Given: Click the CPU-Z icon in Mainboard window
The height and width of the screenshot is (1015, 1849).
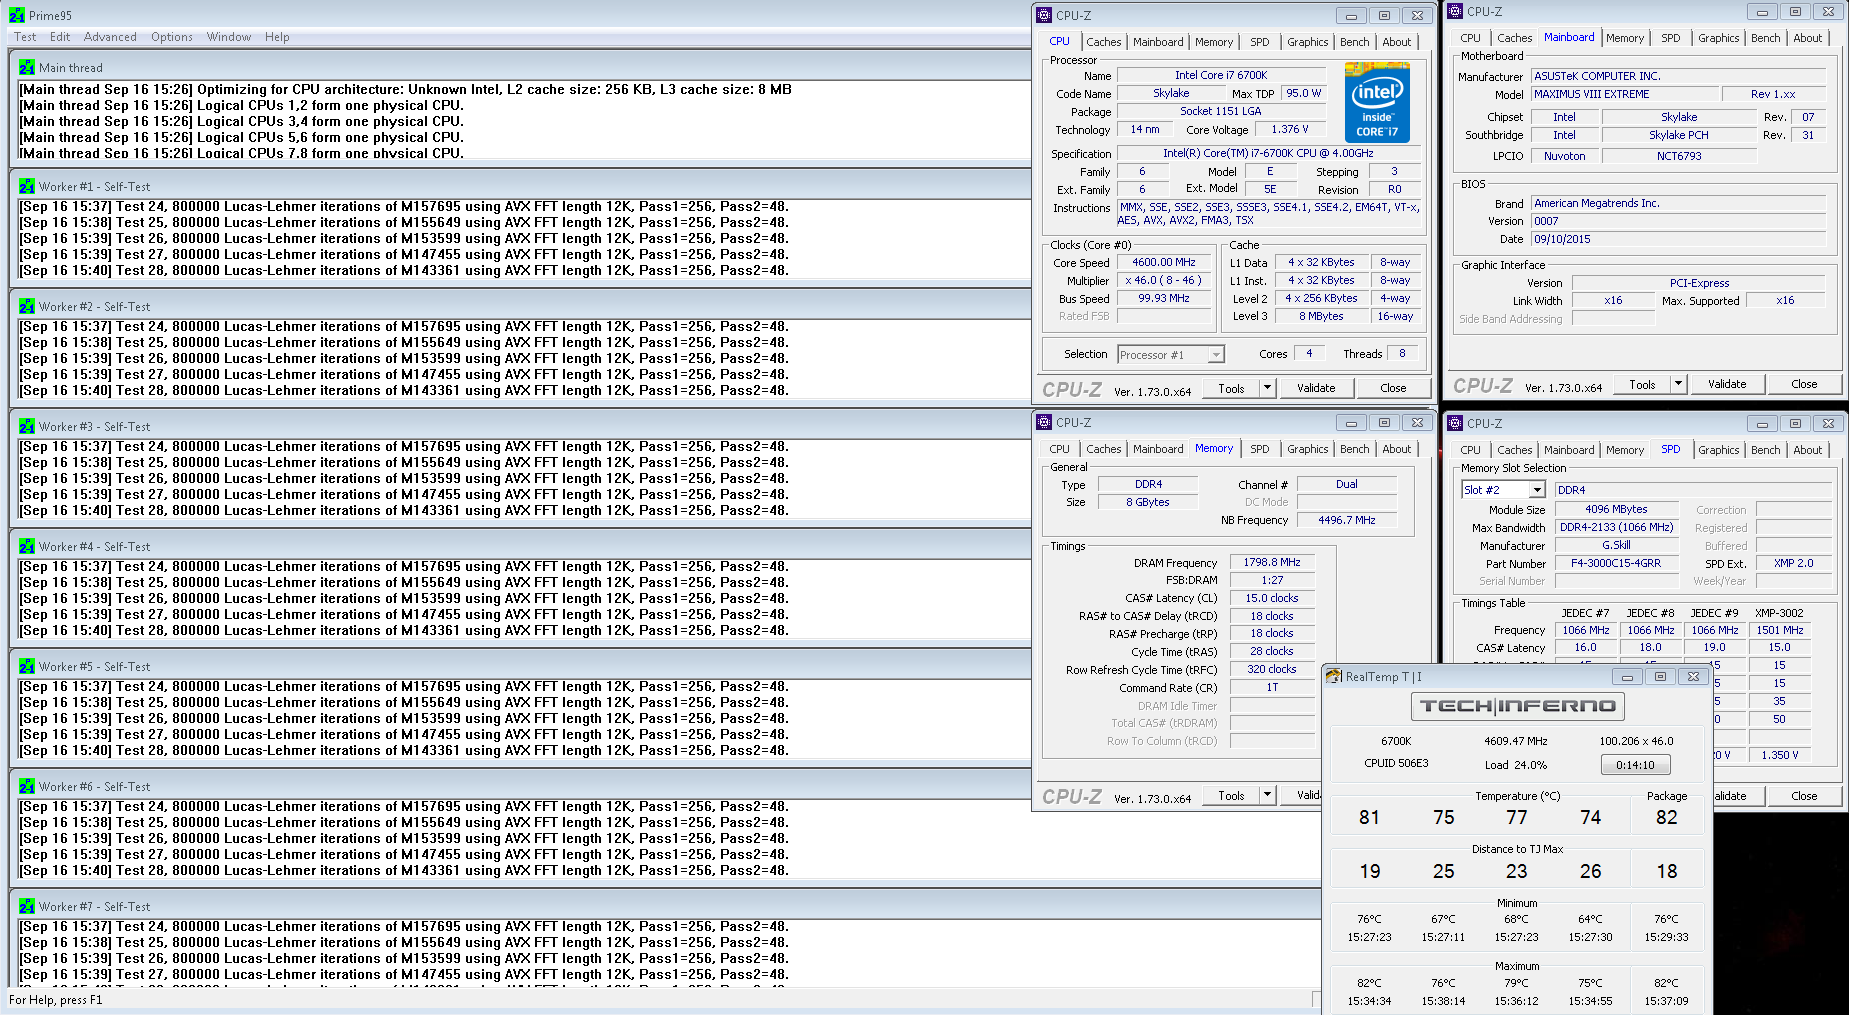Looking at the screenshot, I should pyautogui.click(x=1455, y=11).
